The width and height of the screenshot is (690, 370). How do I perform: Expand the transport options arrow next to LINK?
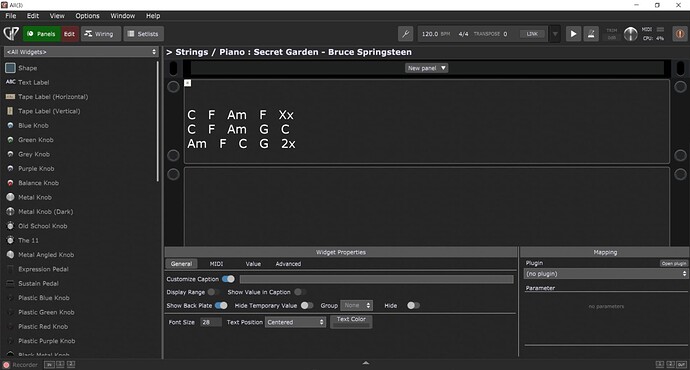555,34
